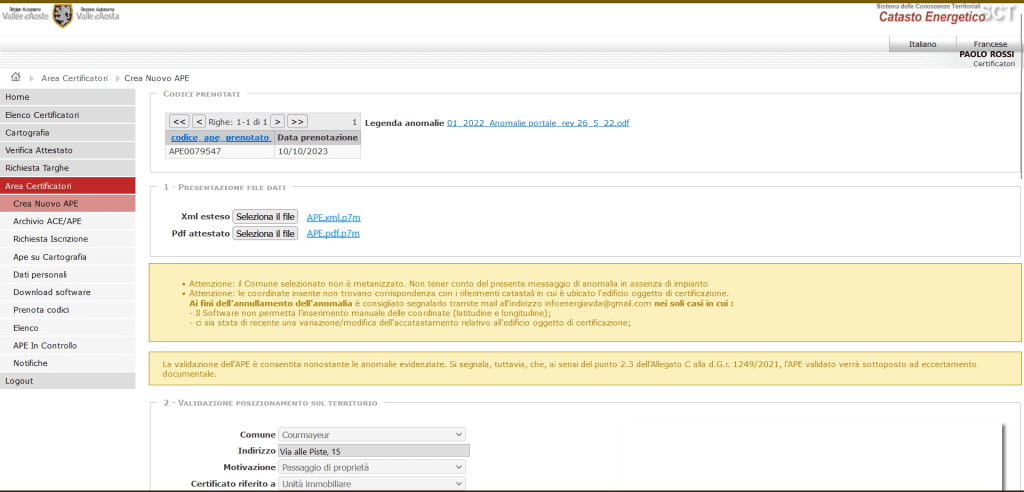The image size is (1024, 492).
Task: Open Richiesta Iscrizione submenu item
Action: [x=68, y=239]
